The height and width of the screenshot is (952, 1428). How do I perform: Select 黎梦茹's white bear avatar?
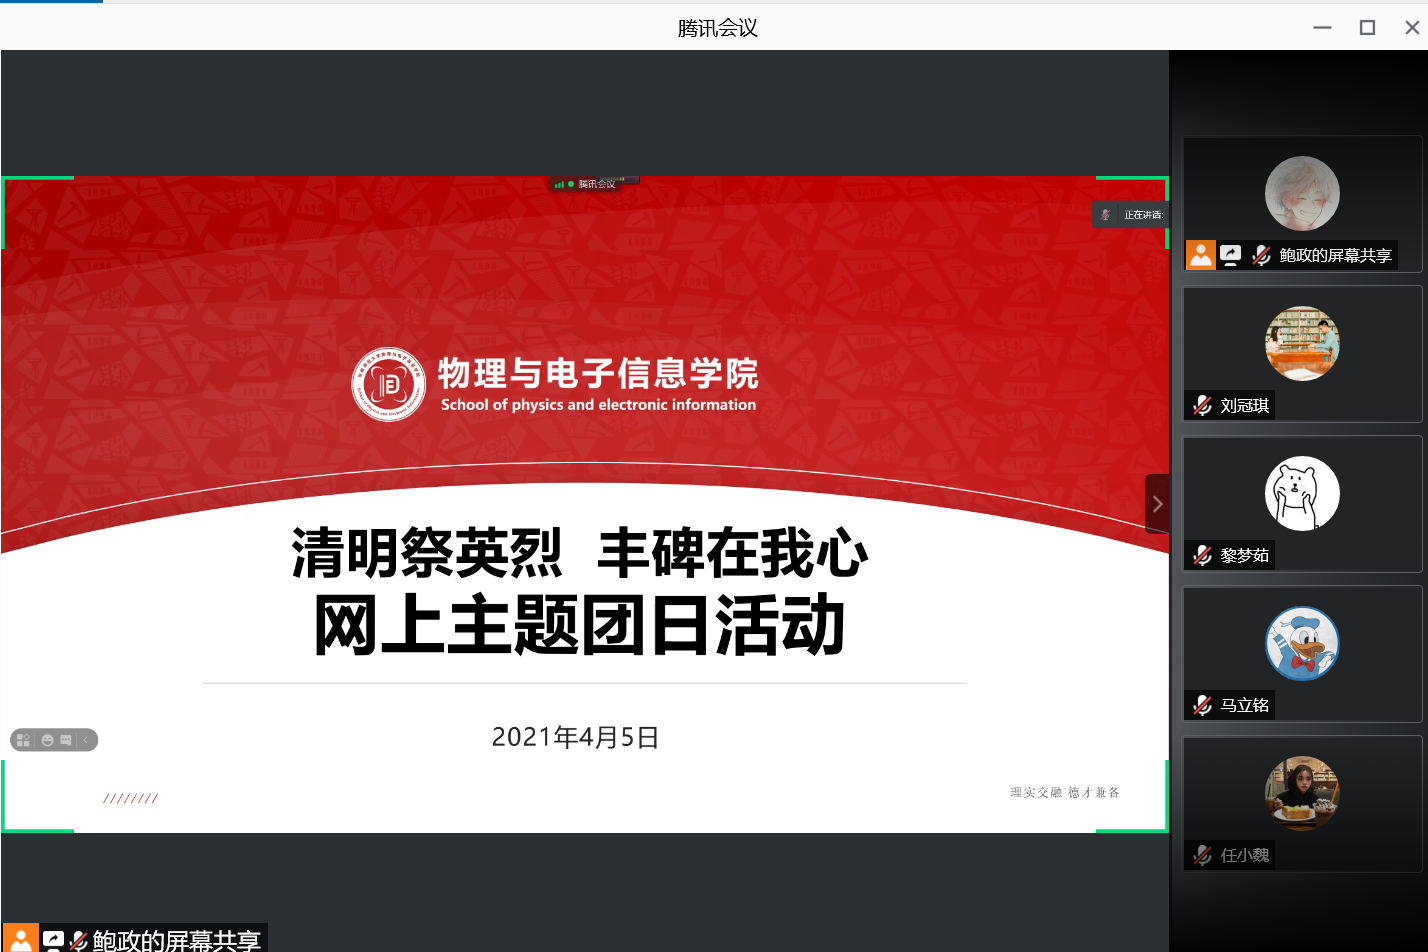[x=1301, y=493]
